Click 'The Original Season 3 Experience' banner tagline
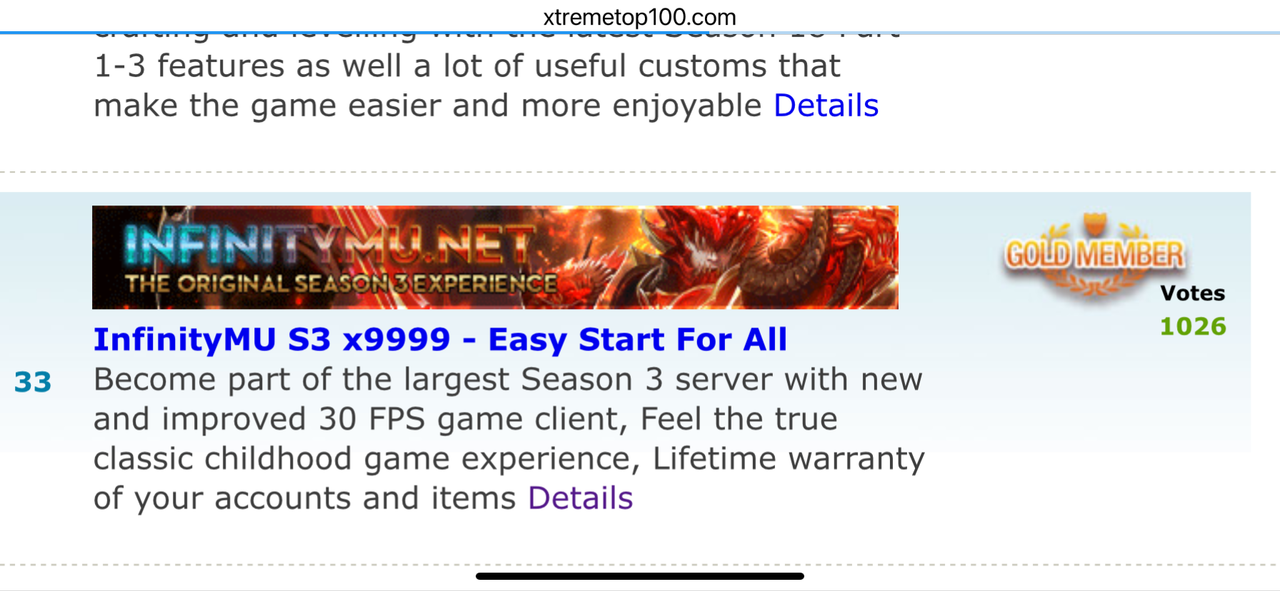Image resolution: width=1280 pixels, height=591 pixels. (341, 284)
